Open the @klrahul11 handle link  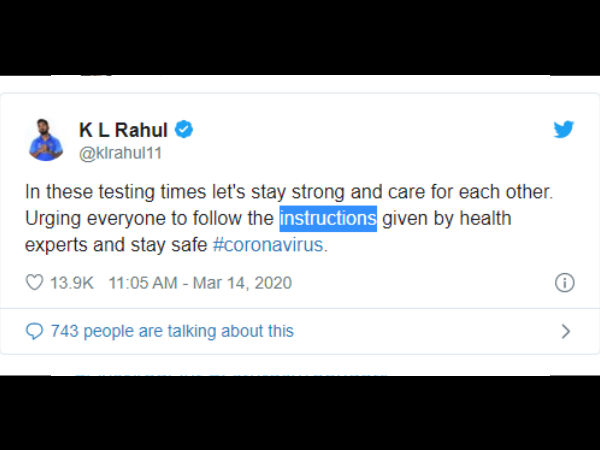(121, 153)
